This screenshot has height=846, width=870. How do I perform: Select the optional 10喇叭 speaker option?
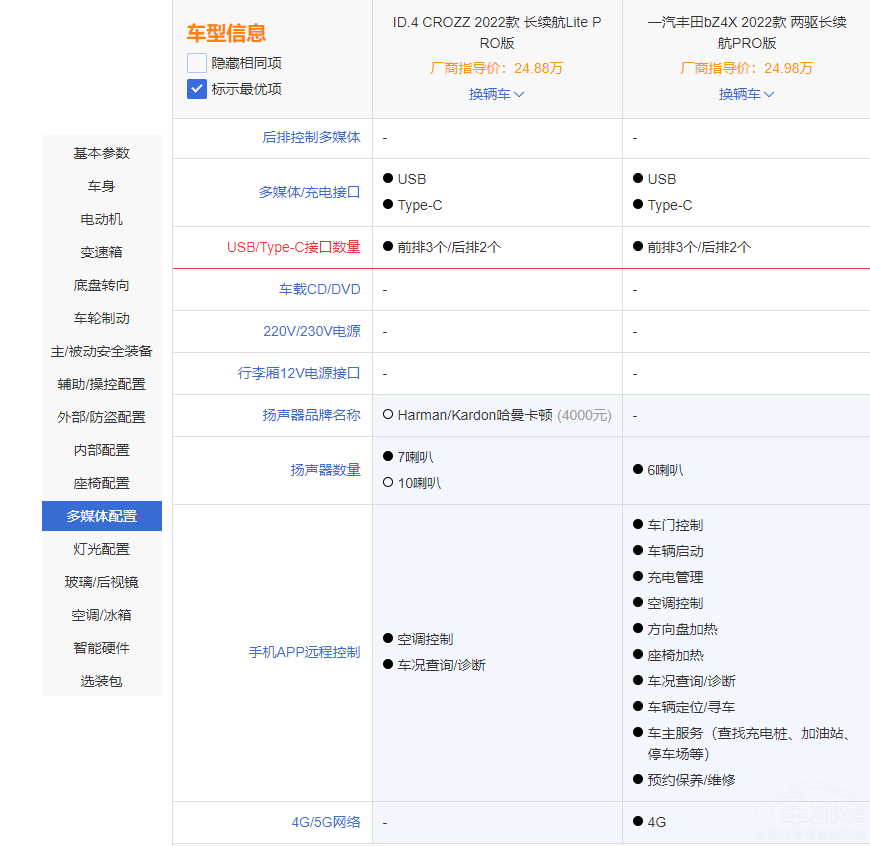pos(388,483)
